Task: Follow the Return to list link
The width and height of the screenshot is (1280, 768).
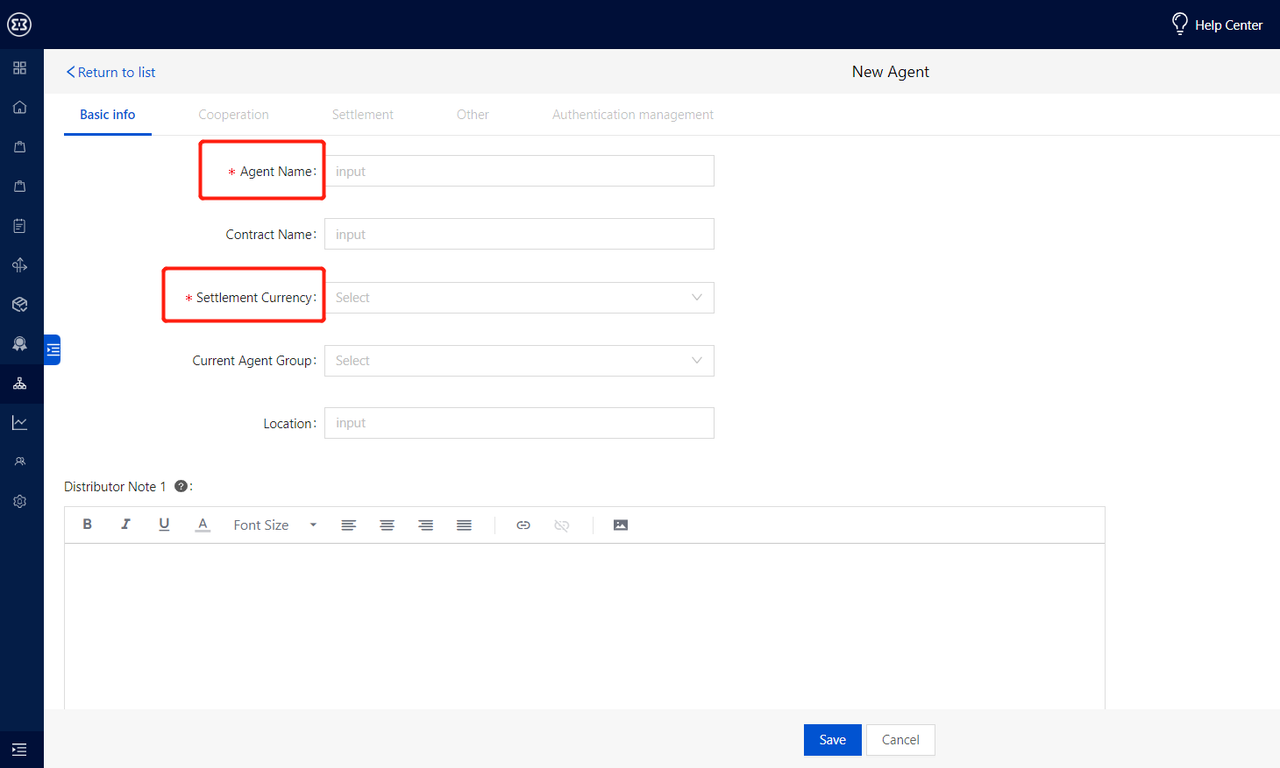Action: click(111, 72)
